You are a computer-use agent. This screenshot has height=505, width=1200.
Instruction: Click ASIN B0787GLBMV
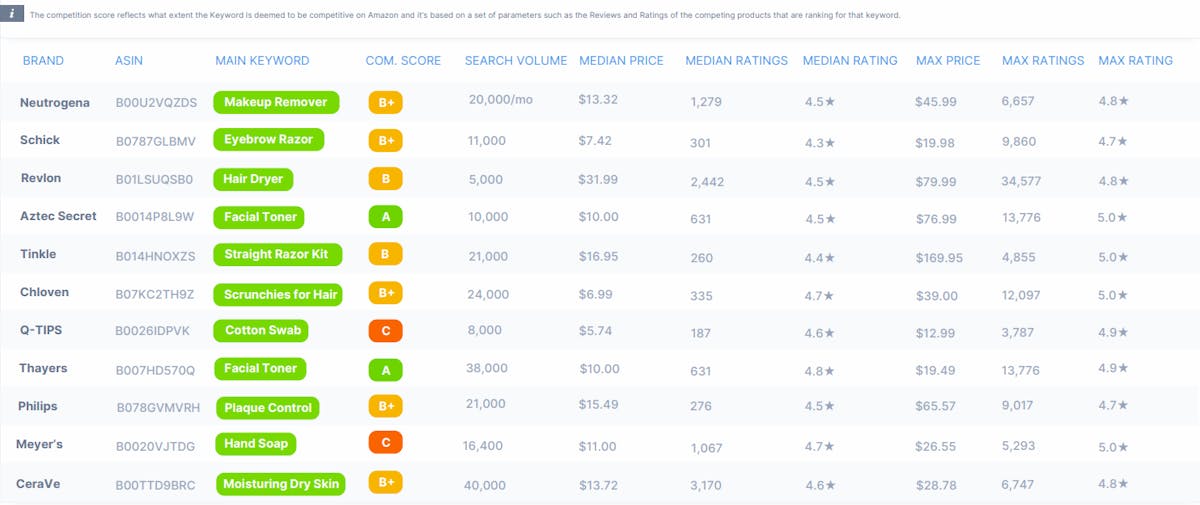click(155, 141)
